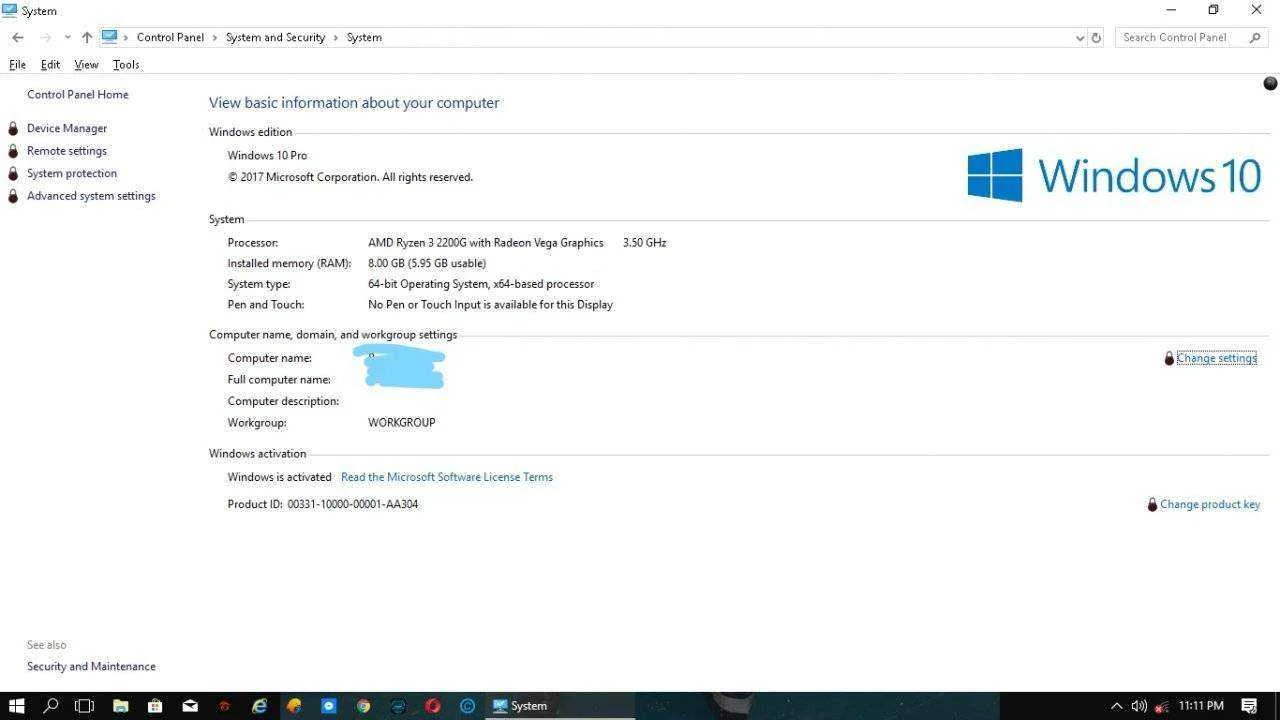Screen dimensions: 1280x720
Task: Open Task View on the taskbar
Action: click(x=85, y=705)
